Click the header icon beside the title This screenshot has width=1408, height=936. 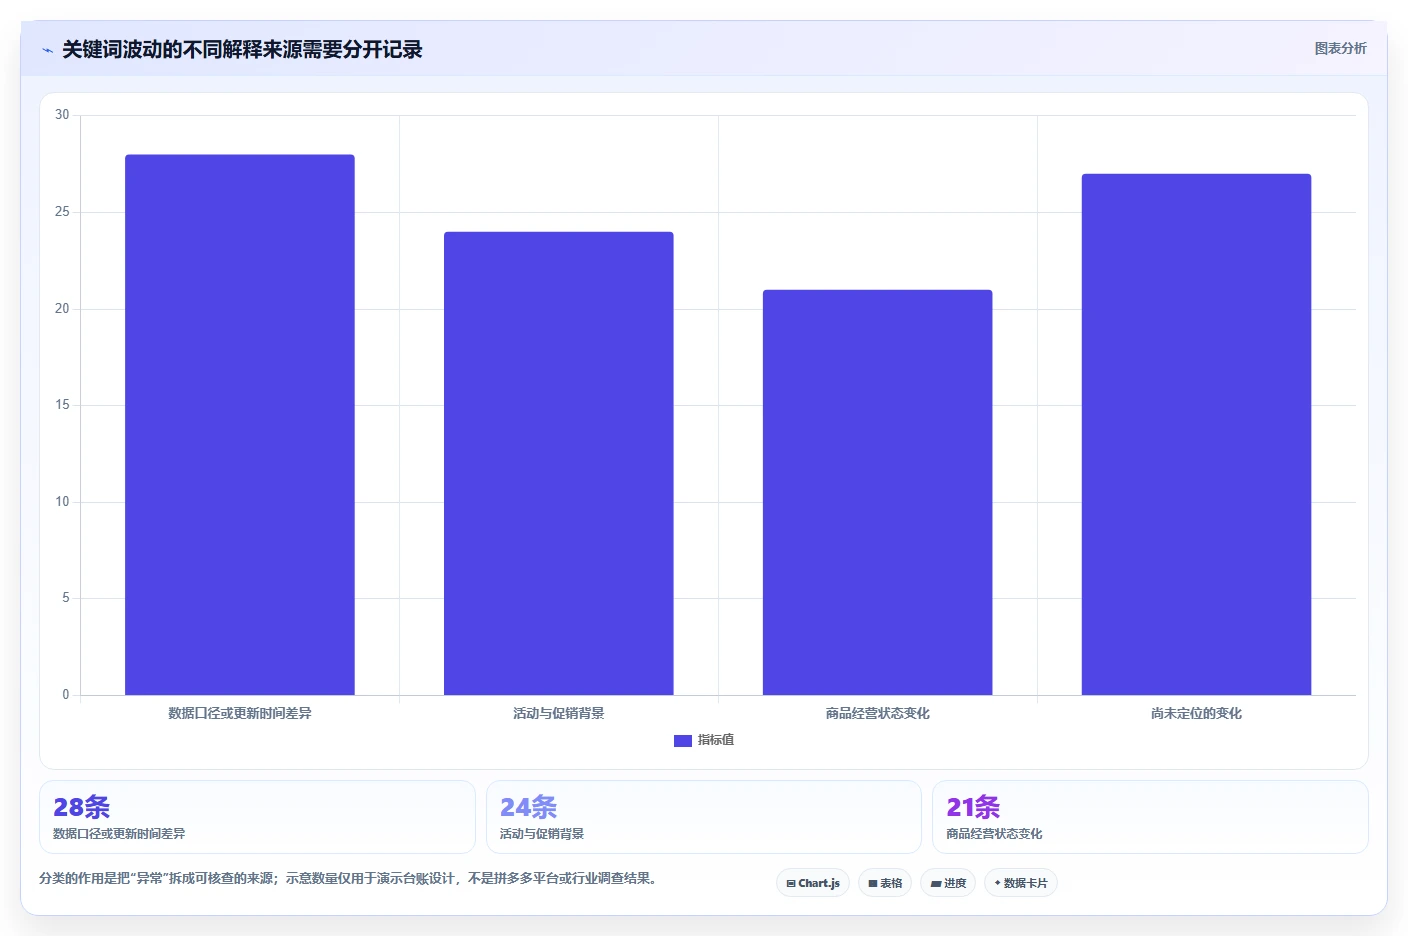click(47, 50)
